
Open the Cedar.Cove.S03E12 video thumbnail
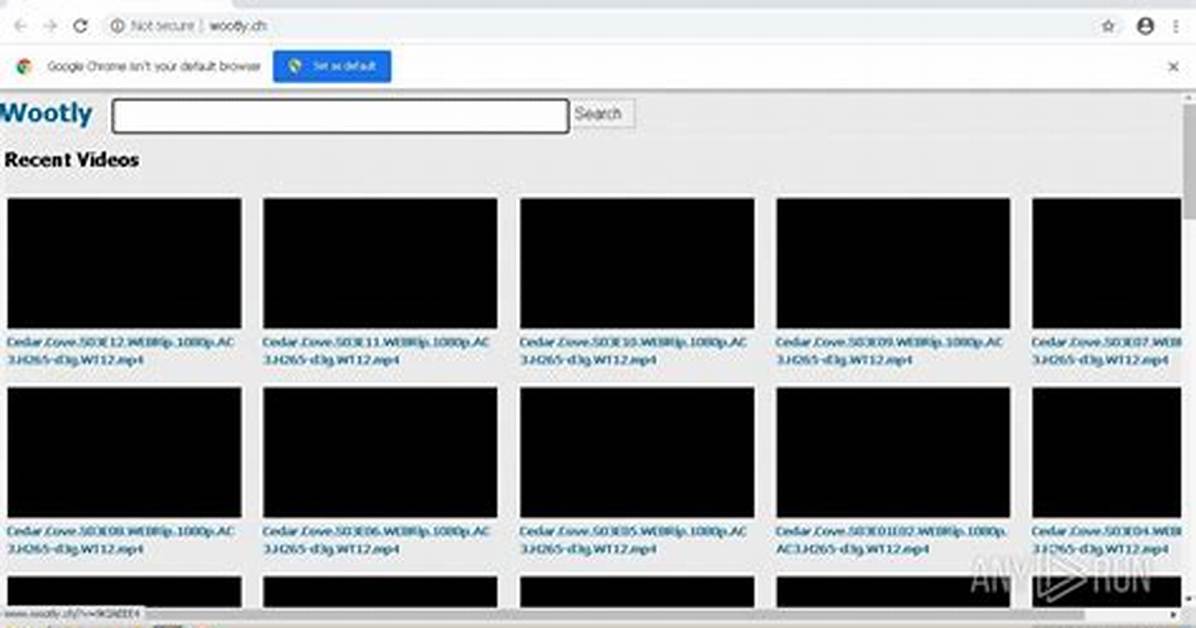[x=124, y=263]
